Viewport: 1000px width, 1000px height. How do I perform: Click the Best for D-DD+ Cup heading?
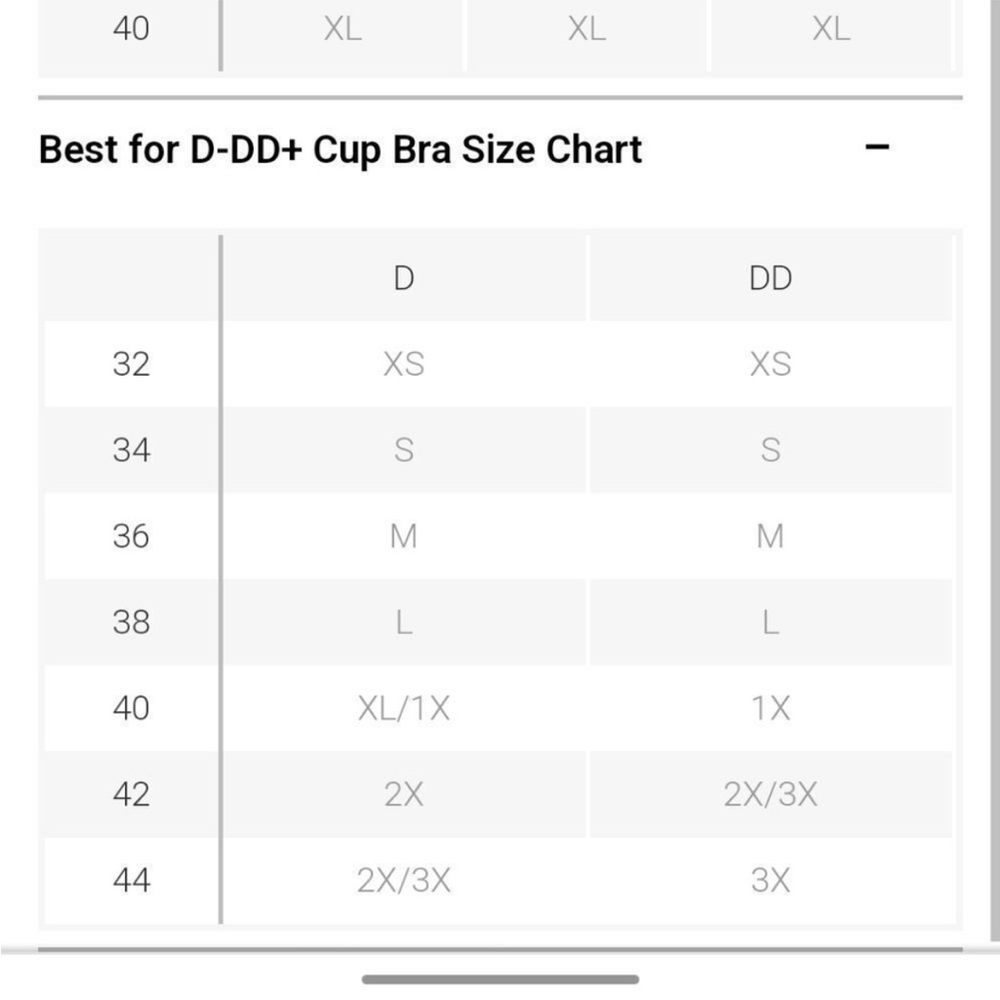coord(340,150)
